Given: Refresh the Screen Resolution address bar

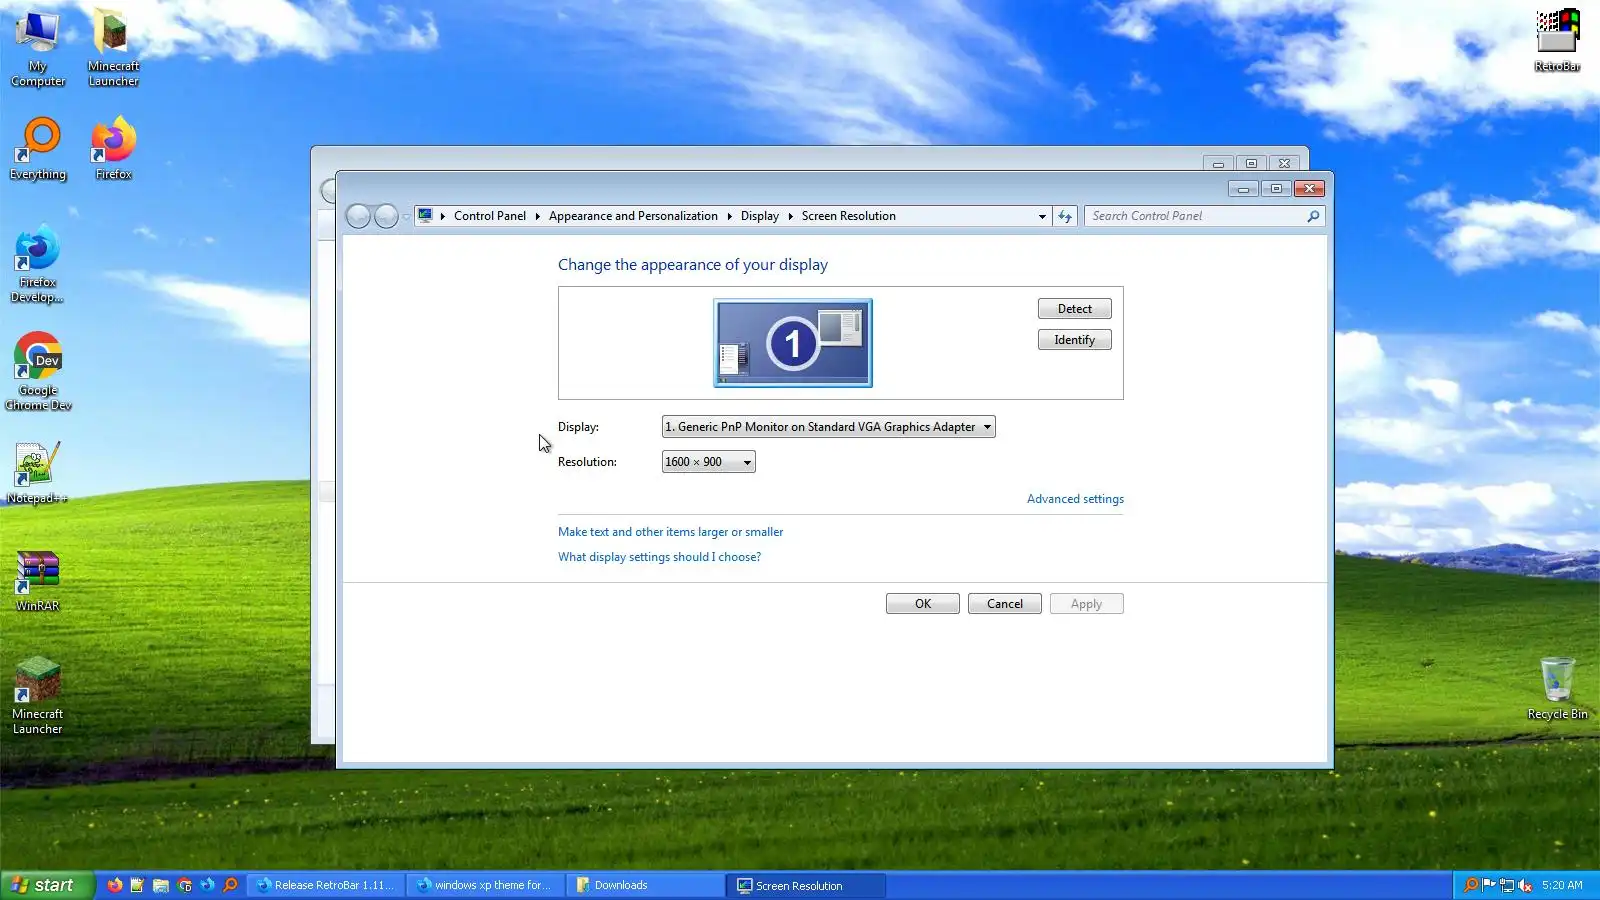Looking at the screenshot, I should click(x=1065, y=216).
